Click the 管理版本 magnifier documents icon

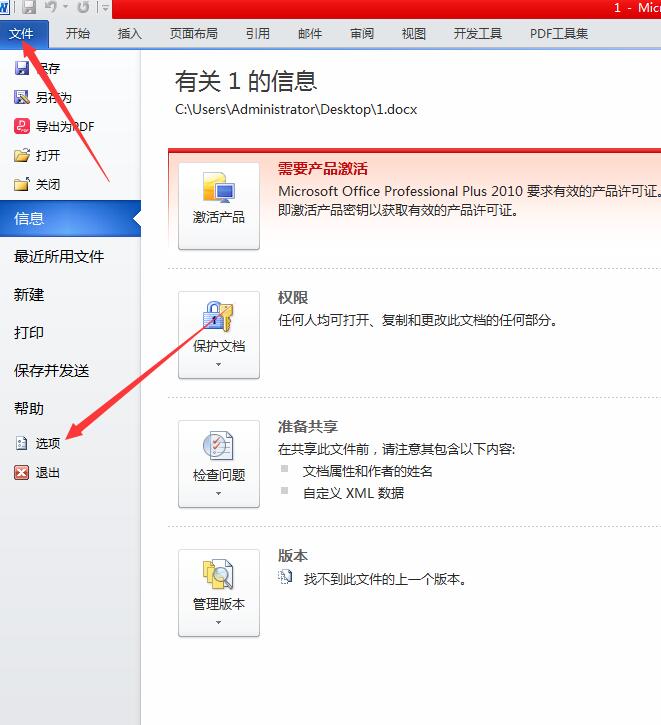pos(219,574)
